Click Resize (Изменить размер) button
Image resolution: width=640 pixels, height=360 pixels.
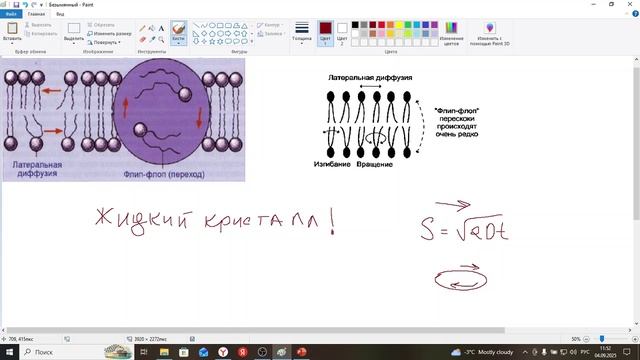109,33
